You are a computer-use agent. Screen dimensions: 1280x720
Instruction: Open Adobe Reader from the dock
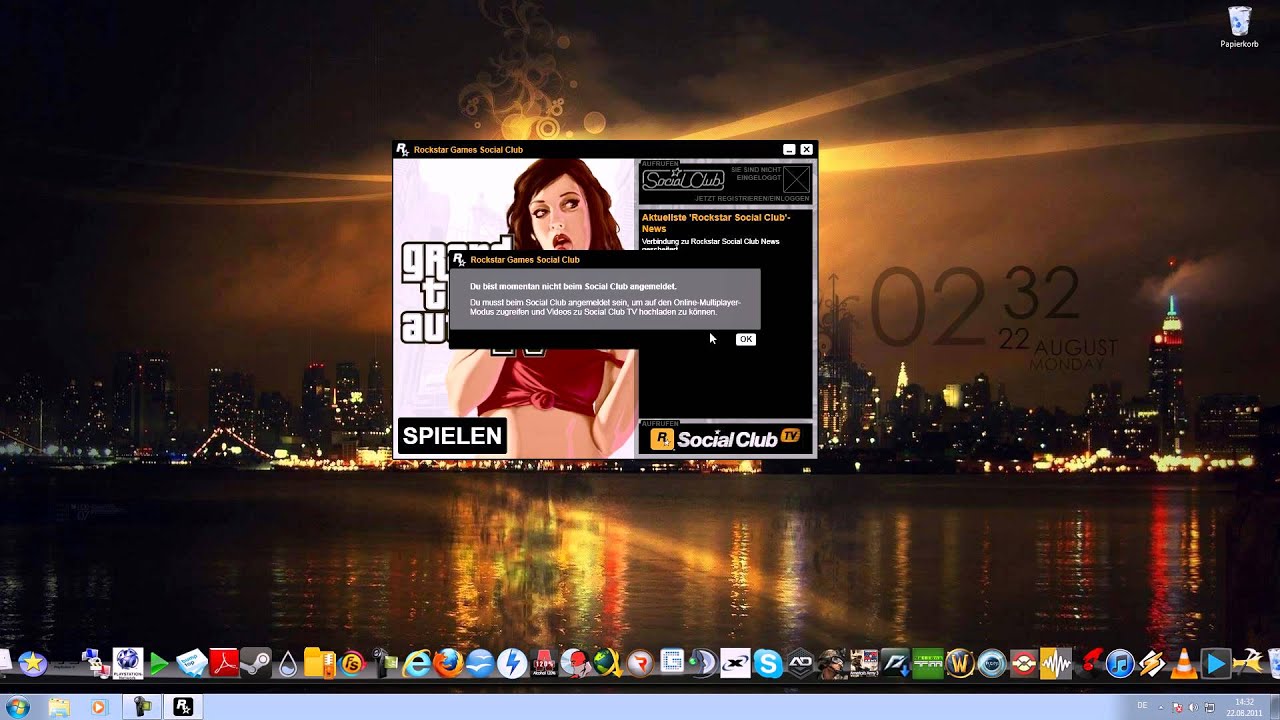(223, 662)
